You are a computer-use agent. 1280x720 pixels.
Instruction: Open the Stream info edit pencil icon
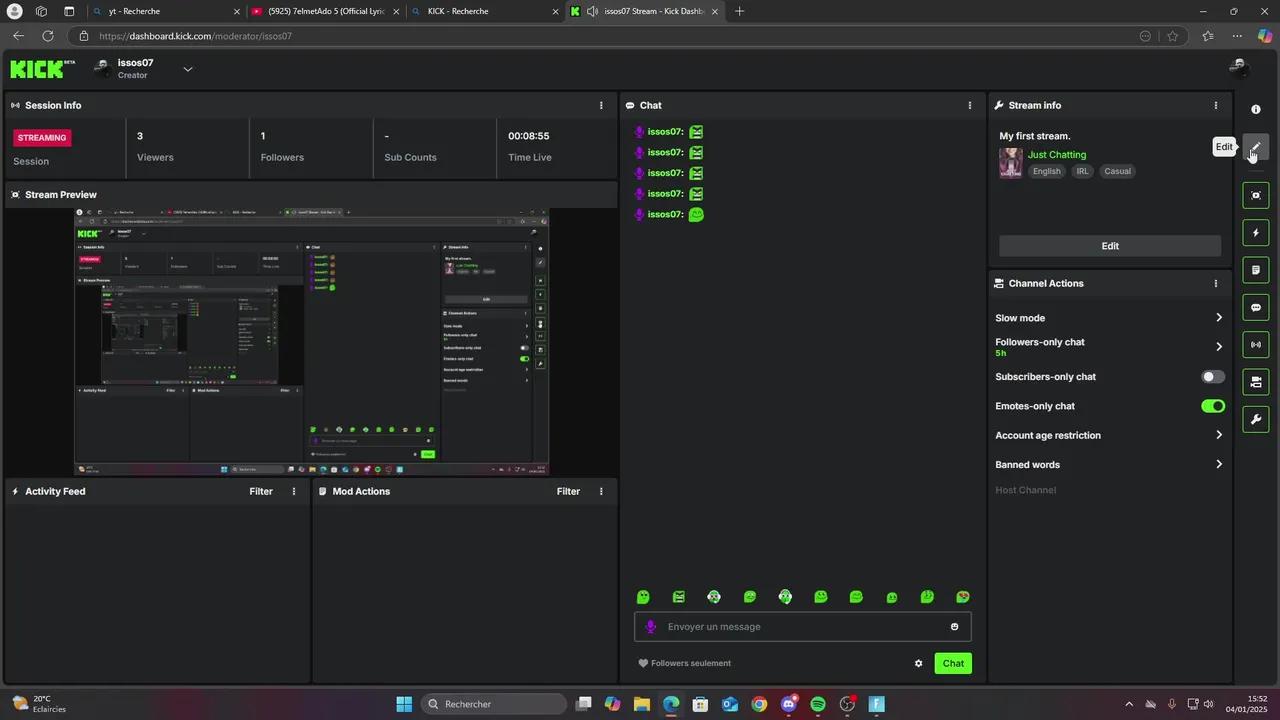pos(1256,147)
